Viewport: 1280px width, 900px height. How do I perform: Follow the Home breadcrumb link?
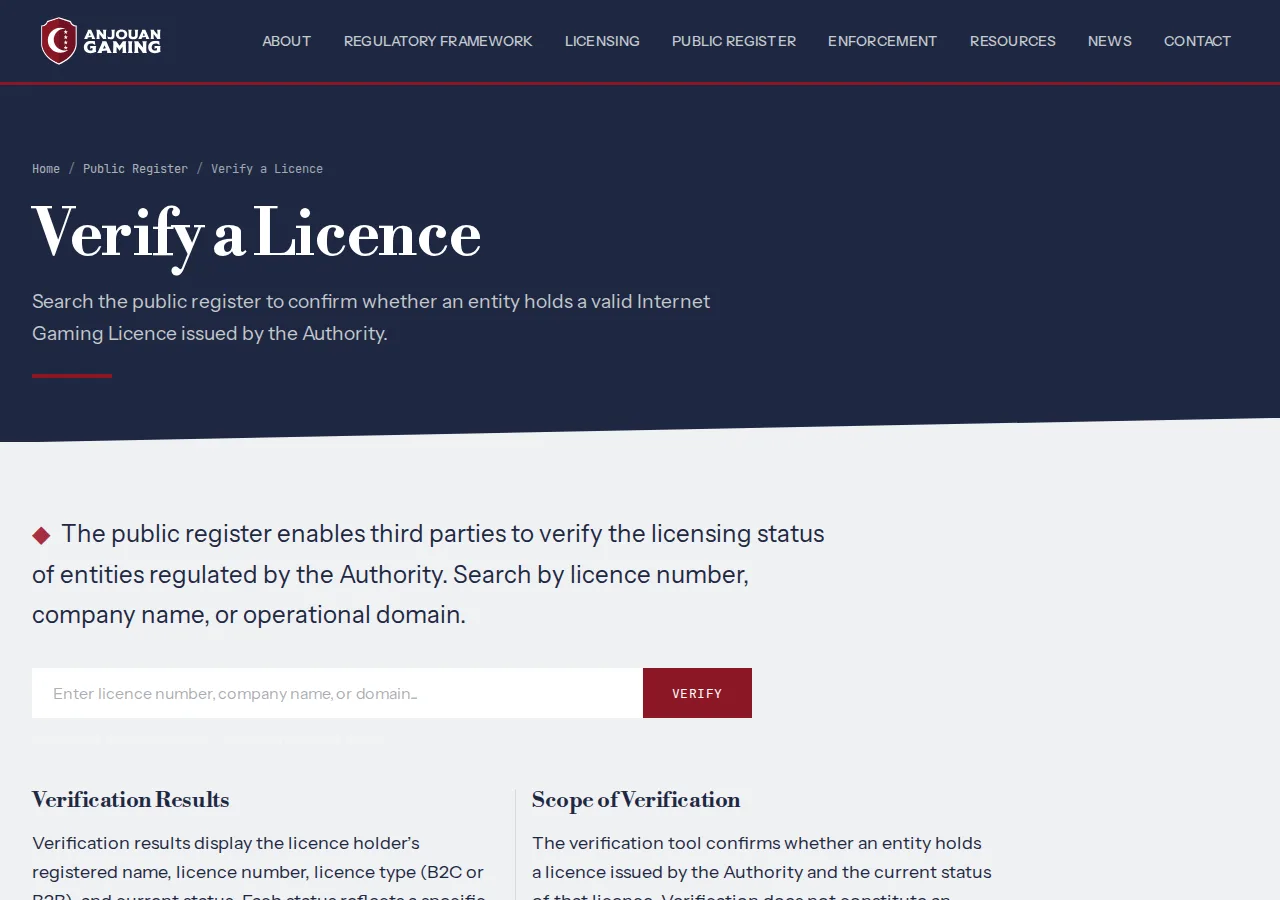pos(46,169)
